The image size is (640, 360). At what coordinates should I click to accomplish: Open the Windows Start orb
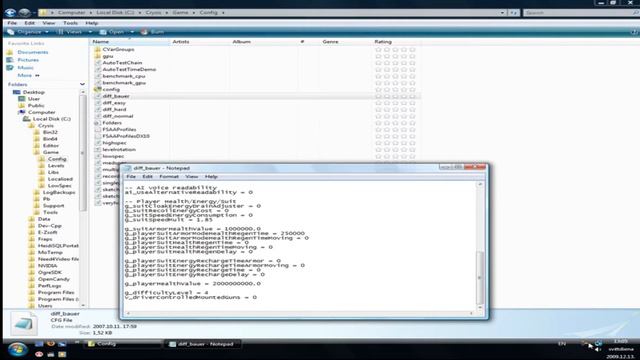point(18,350)
